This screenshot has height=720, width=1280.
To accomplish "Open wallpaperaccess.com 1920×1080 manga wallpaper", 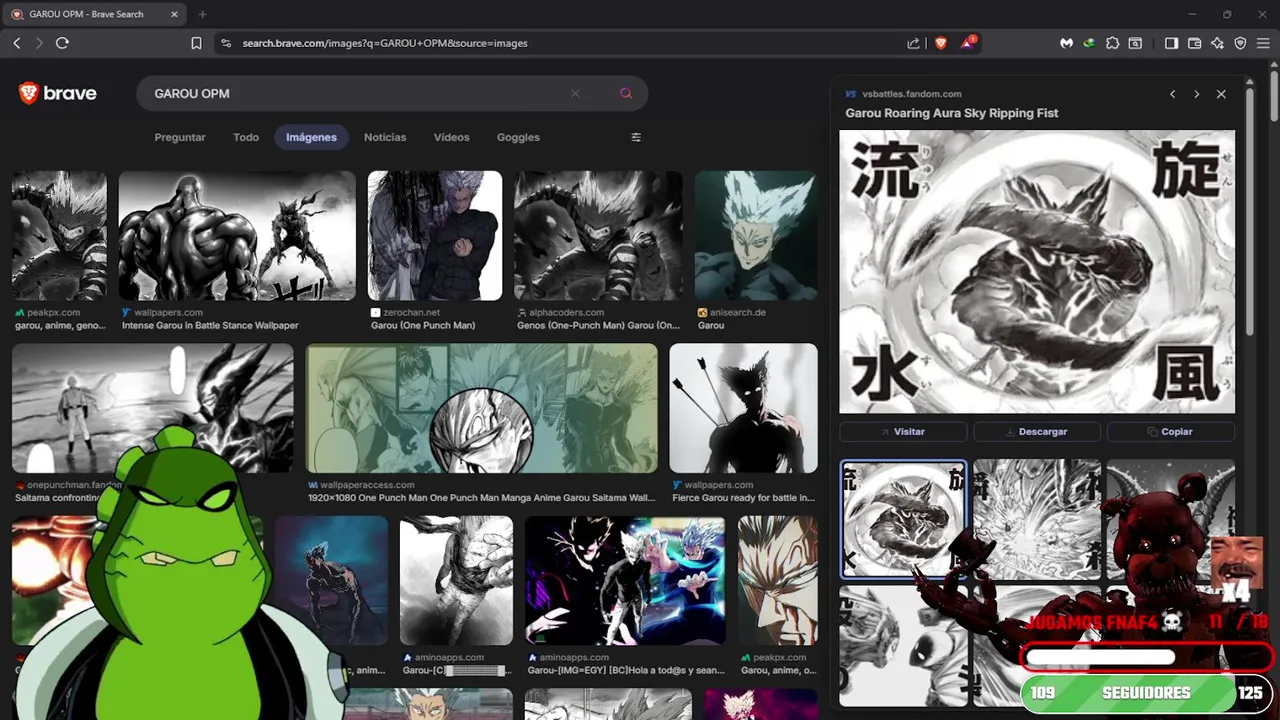I will (482, 408).
